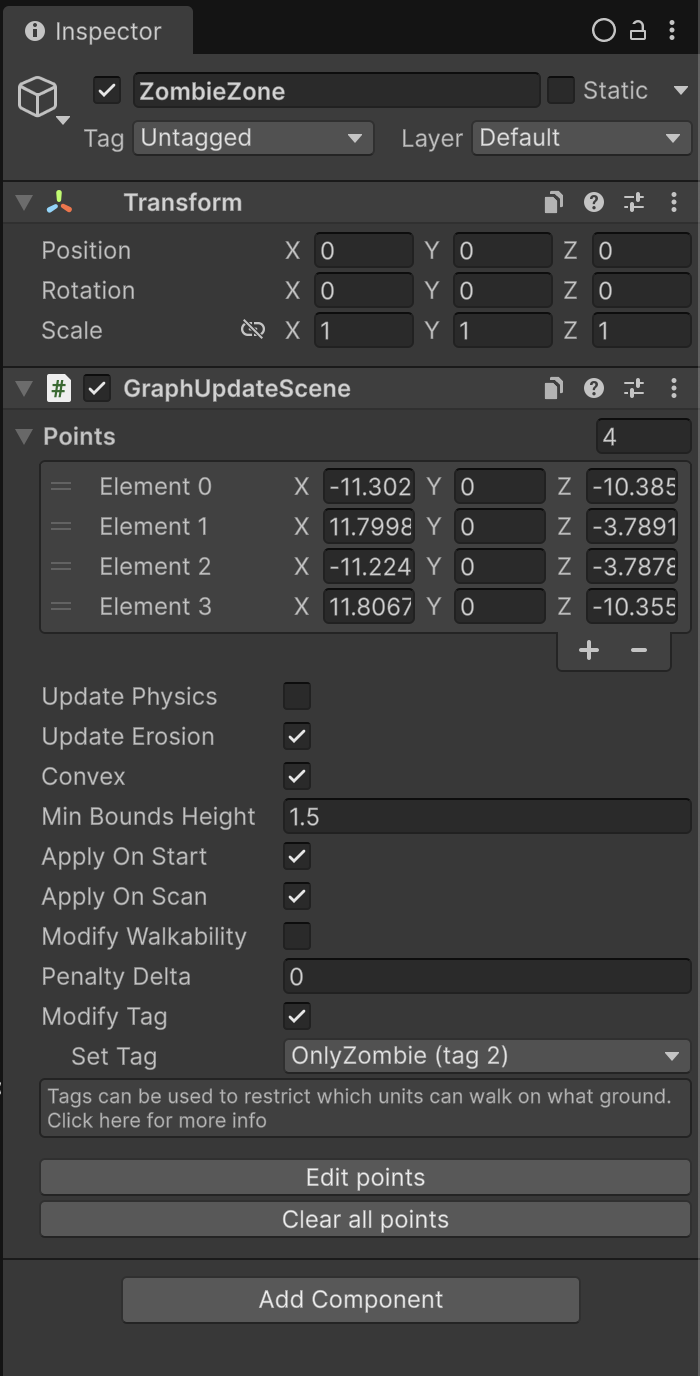Enable the Update Physics checkbox
This screenshot has height=1376, width=700.
[297, 696]
